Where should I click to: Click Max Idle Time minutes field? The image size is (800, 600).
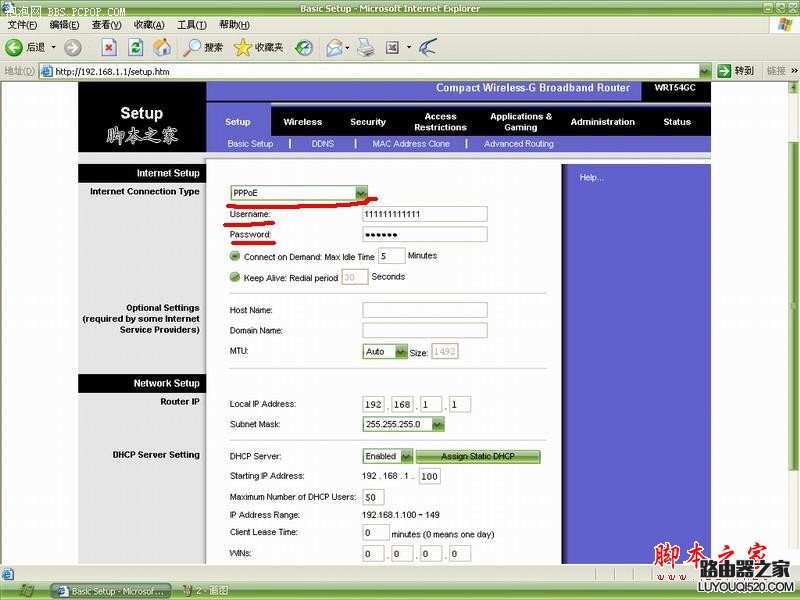[391, 256]
